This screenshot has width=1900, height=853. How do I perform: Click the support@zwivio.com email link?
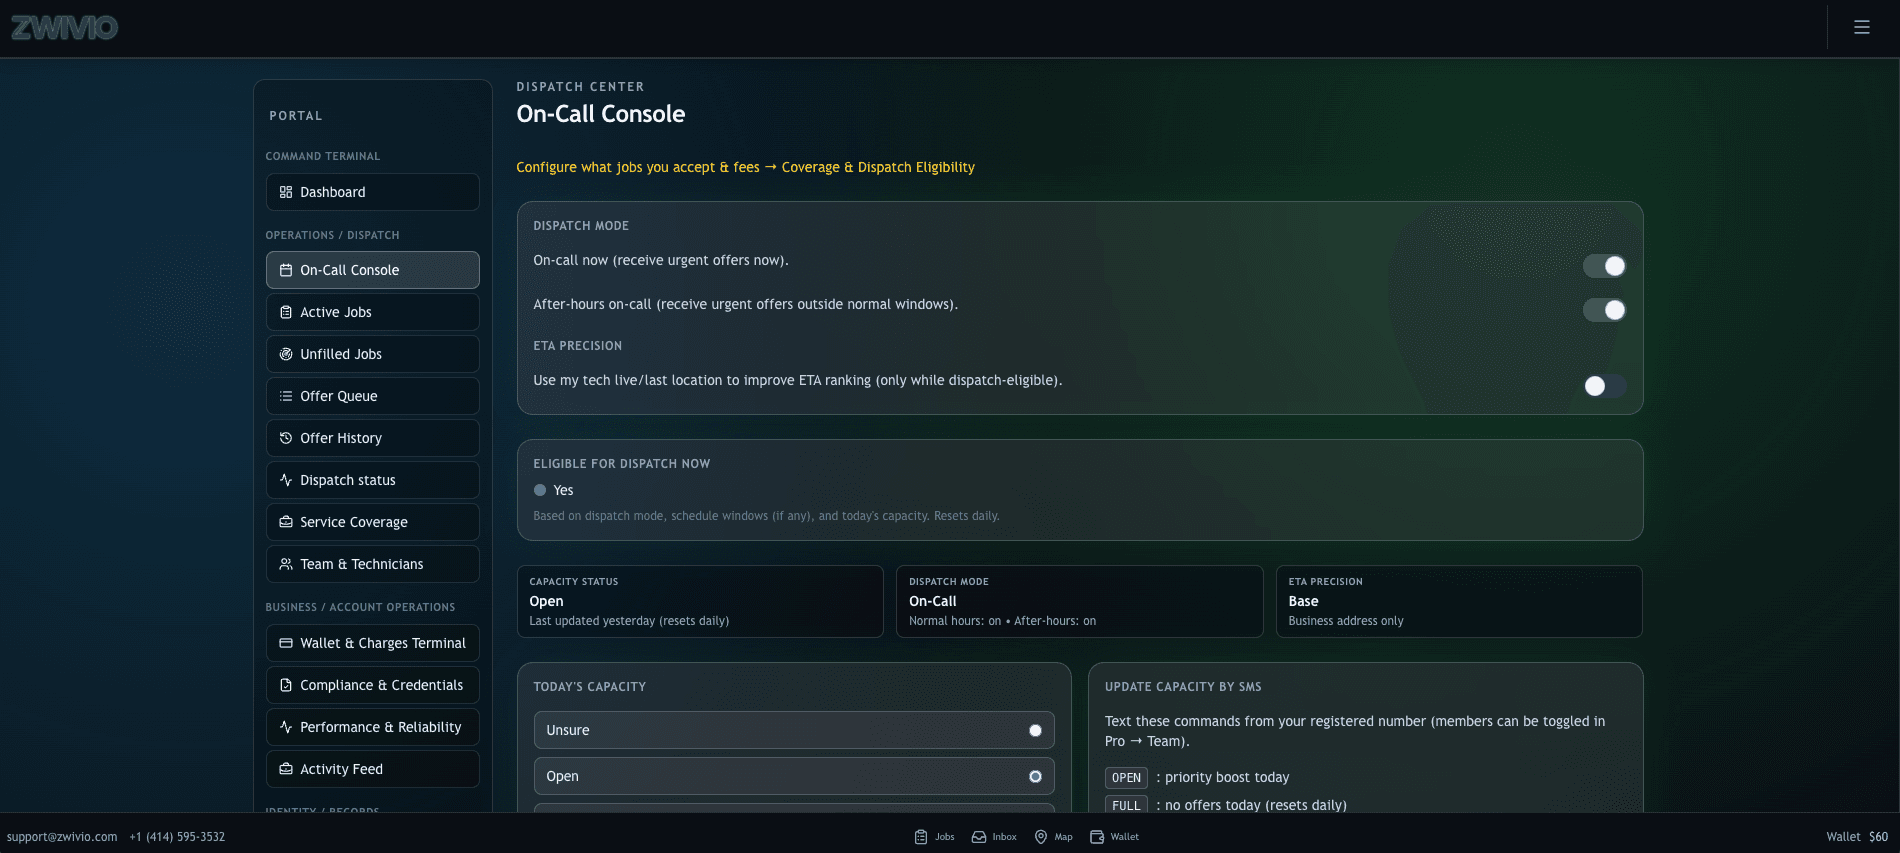(62, 837)
